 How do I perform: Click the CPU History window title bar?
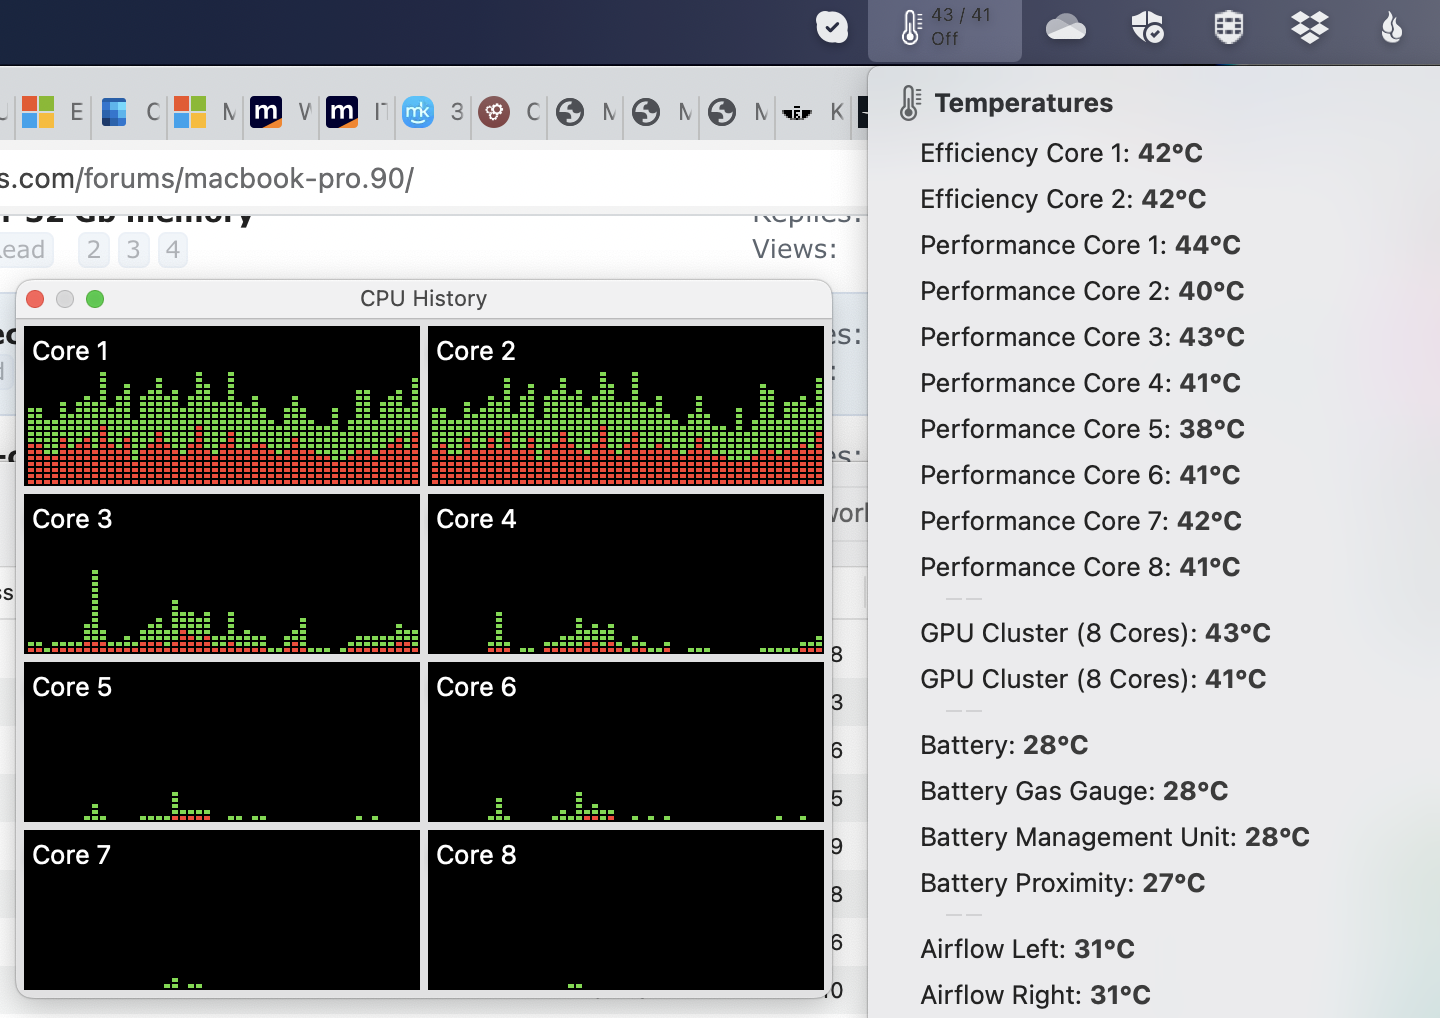tap(424, 299)
